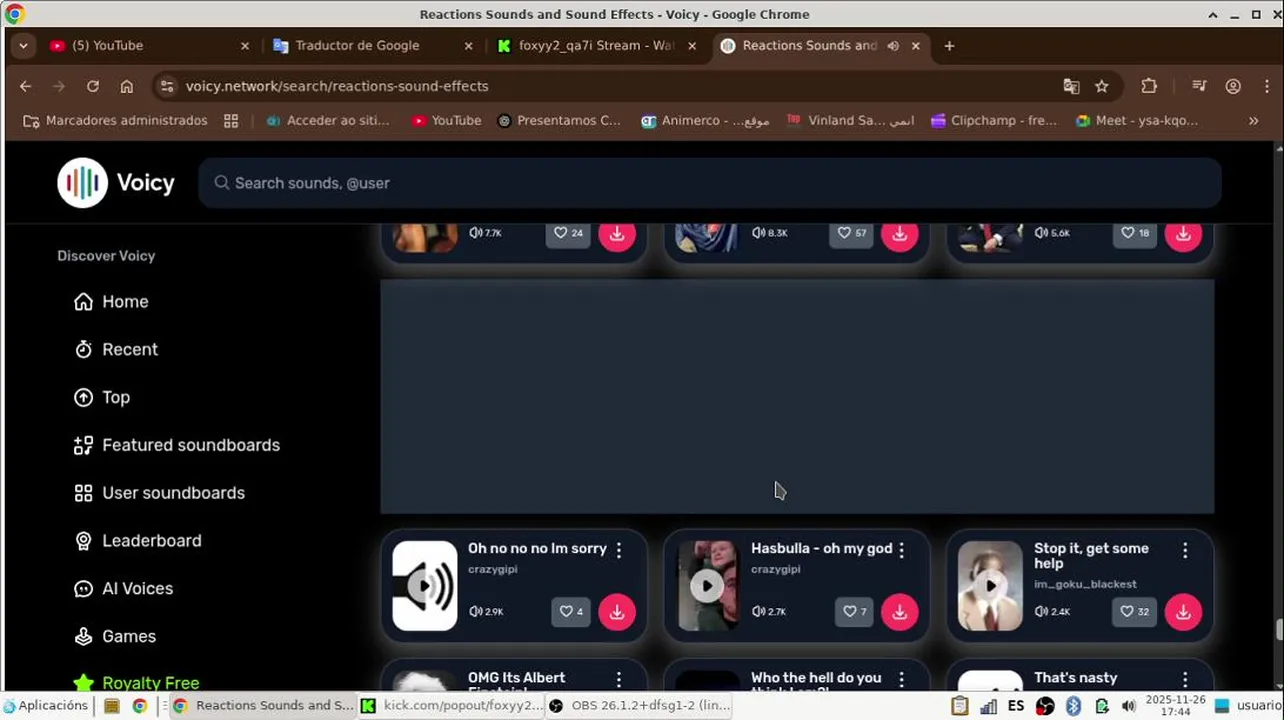Like the sound with 18 likes
Screen dimensions: 1284x720
(1135, 233)
